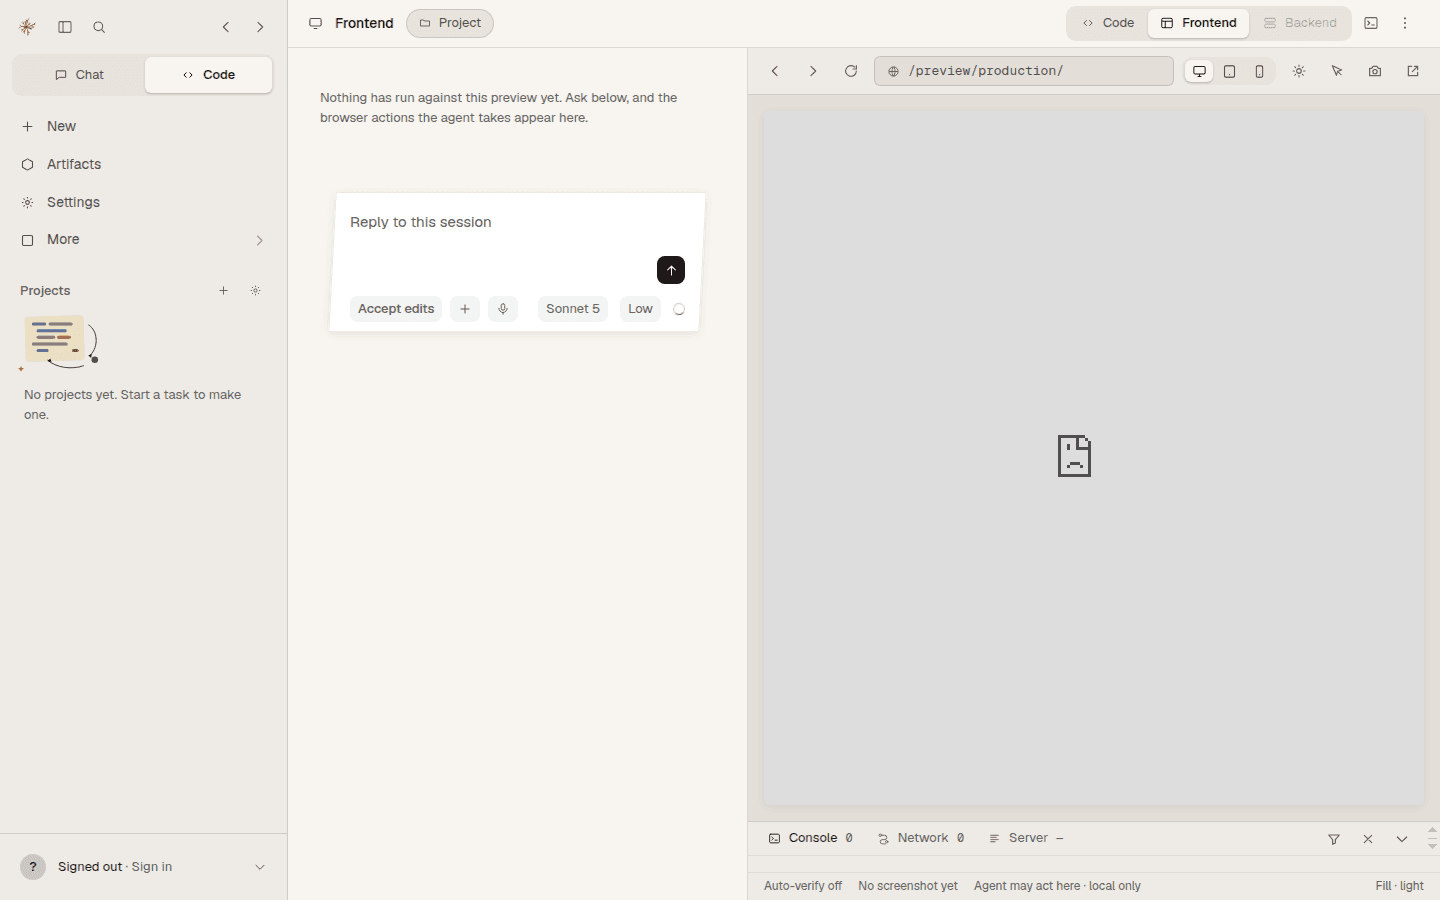1440x900 pixels.
Task: Toggle Accept edits mode
Action: pyautogui.click(x=396, y=309)
